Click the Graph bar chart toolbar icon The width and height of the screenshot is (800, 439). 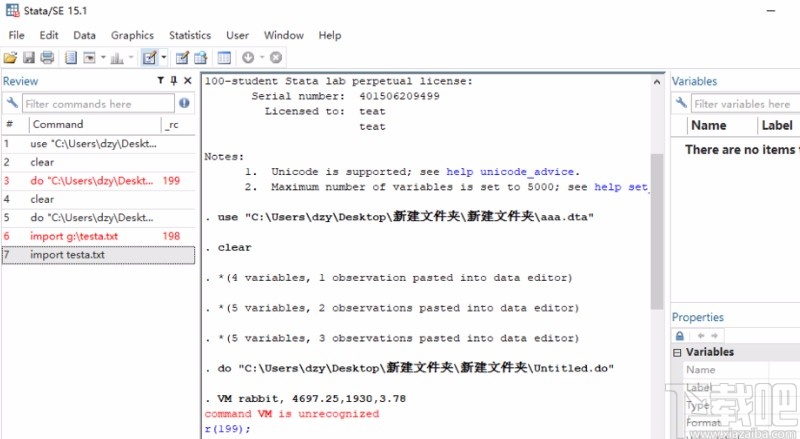[x=117, y=58]
